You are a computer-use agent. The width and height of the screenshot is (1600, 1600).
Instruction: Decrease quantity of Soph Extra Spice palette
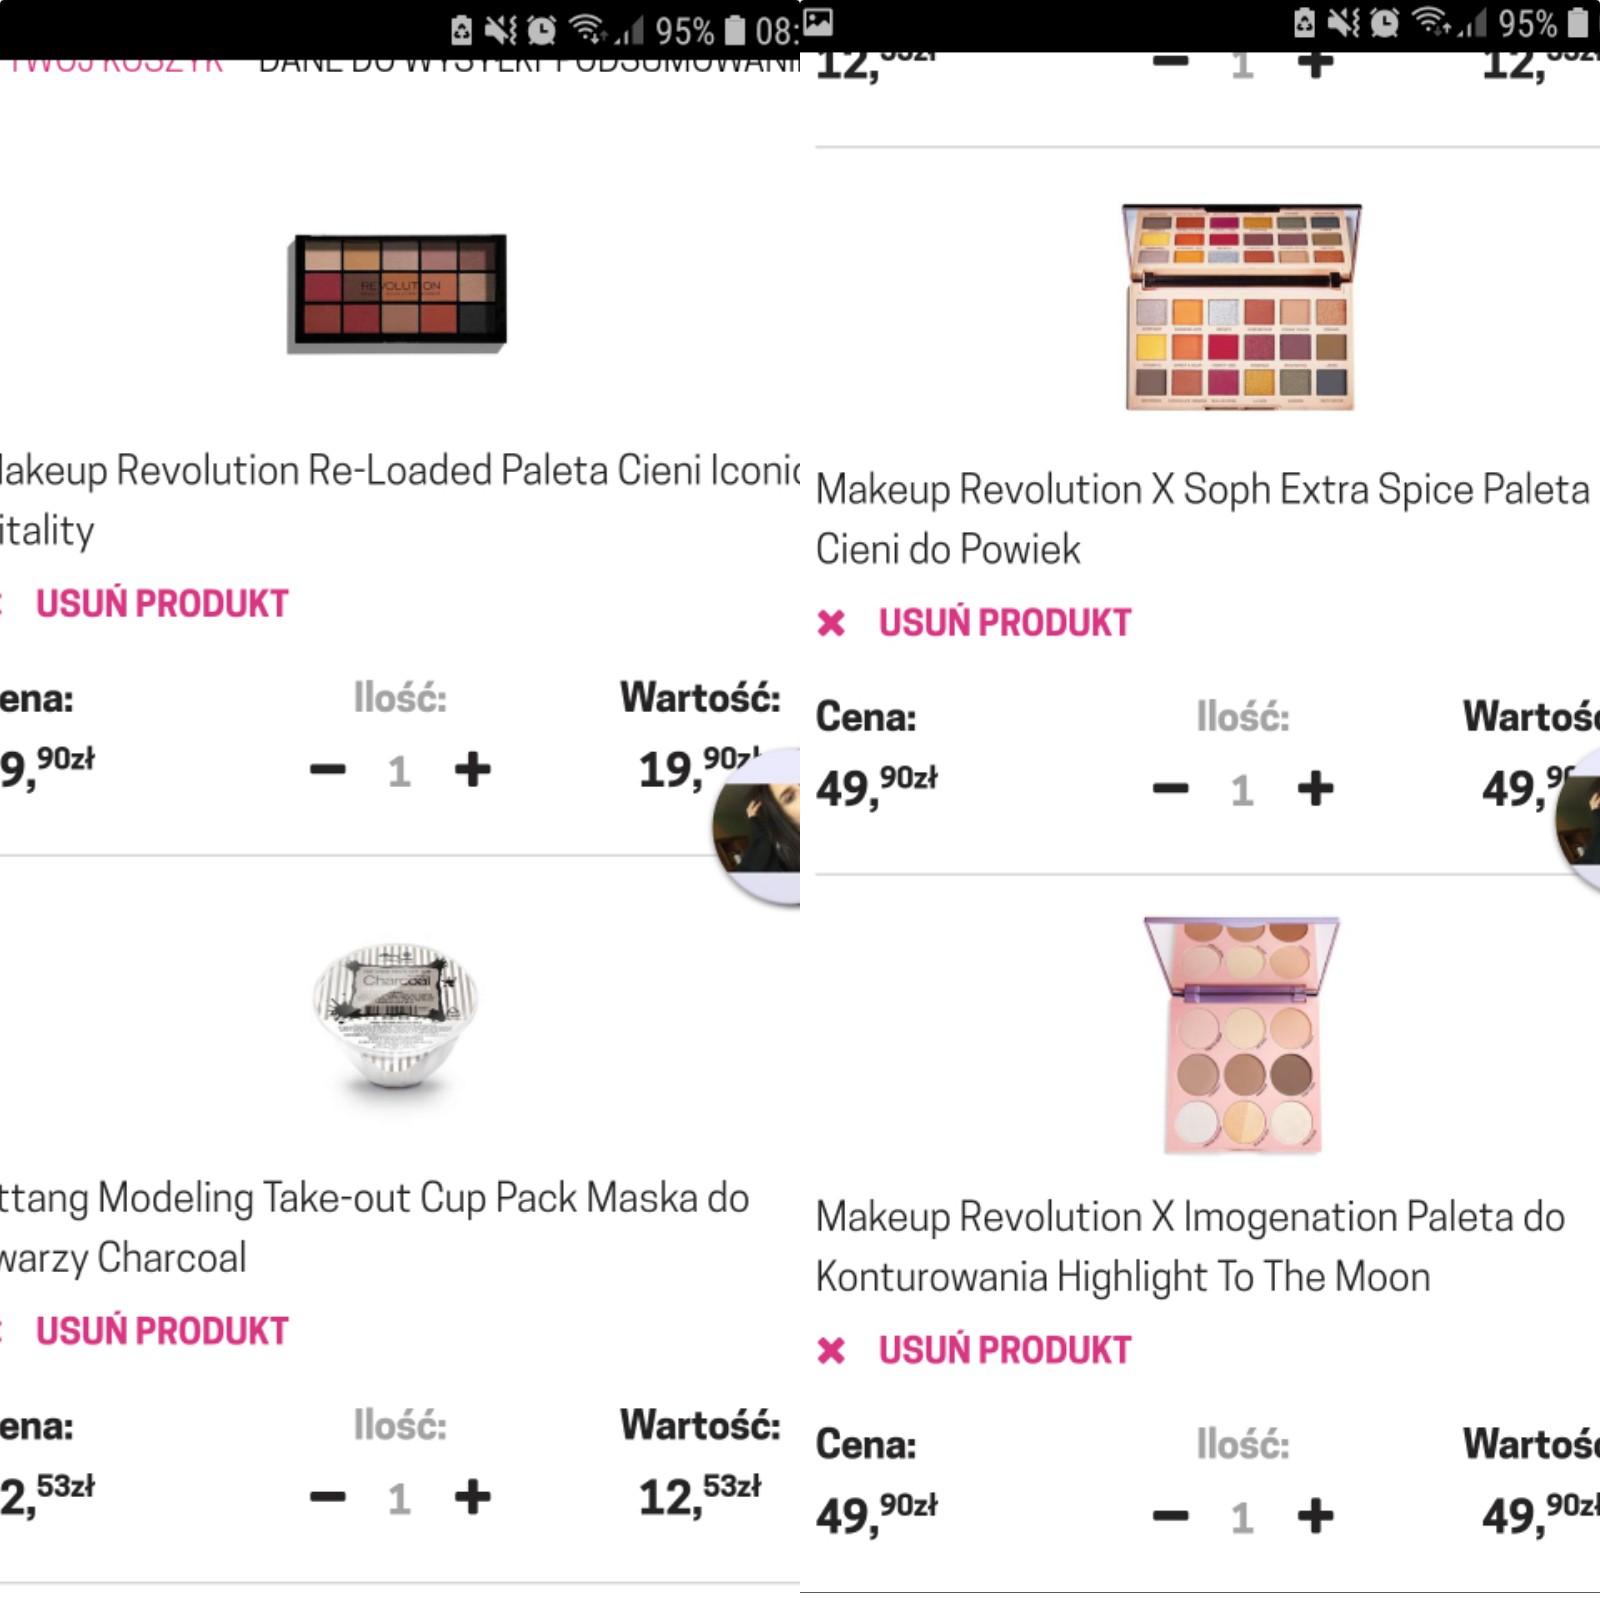point(1170,789)
